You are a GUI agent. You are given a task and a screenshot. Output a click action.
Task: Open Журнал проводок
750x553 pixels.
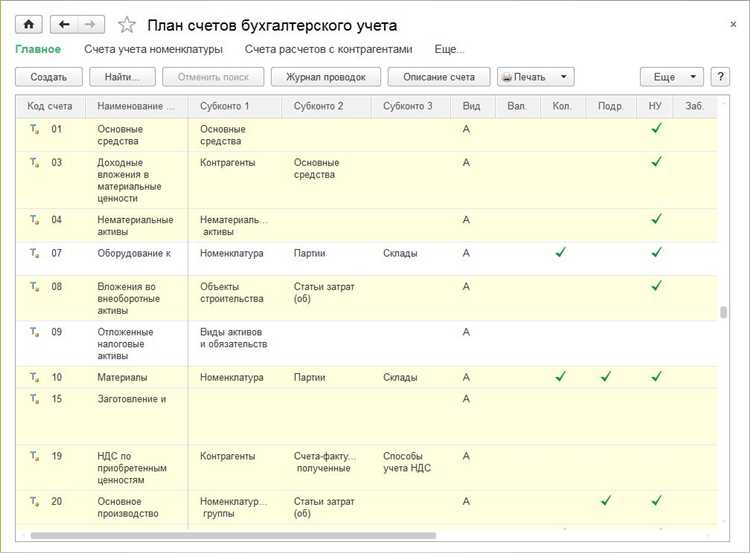point(325,77)
